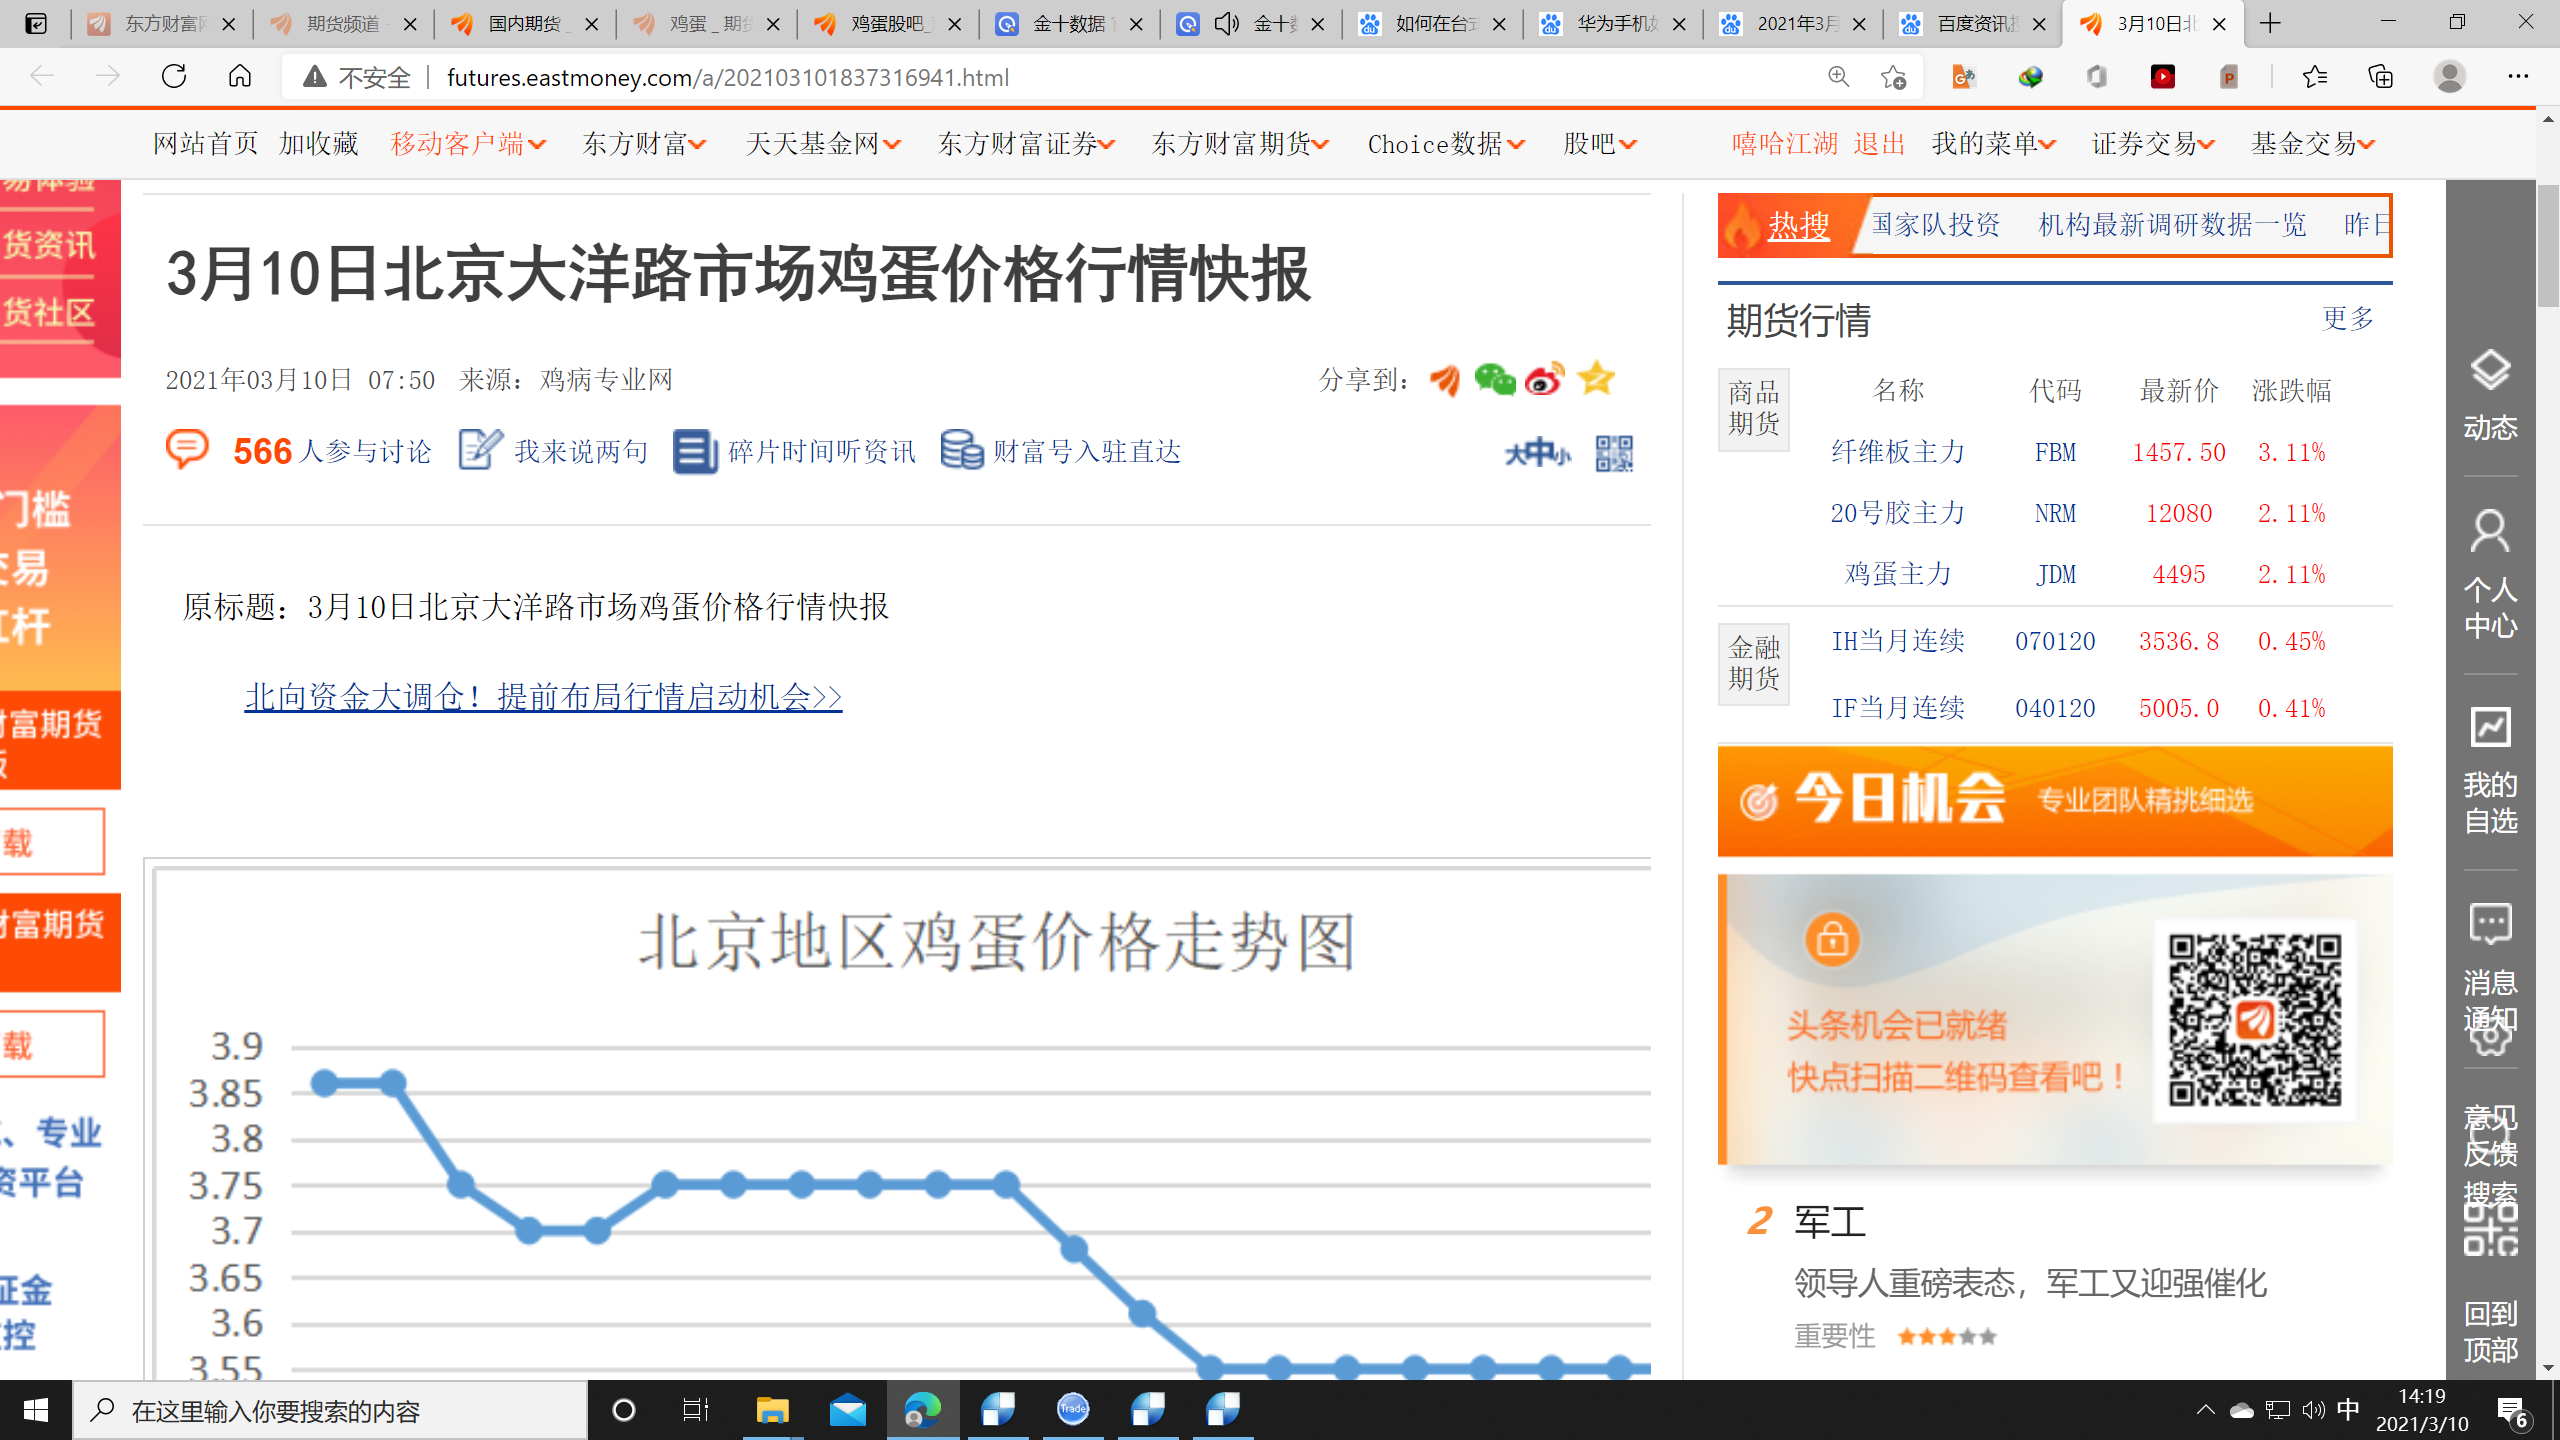Share article to Weibo icon
The height and width of the screenshot is (1440, 2560).
(1545, 379)
